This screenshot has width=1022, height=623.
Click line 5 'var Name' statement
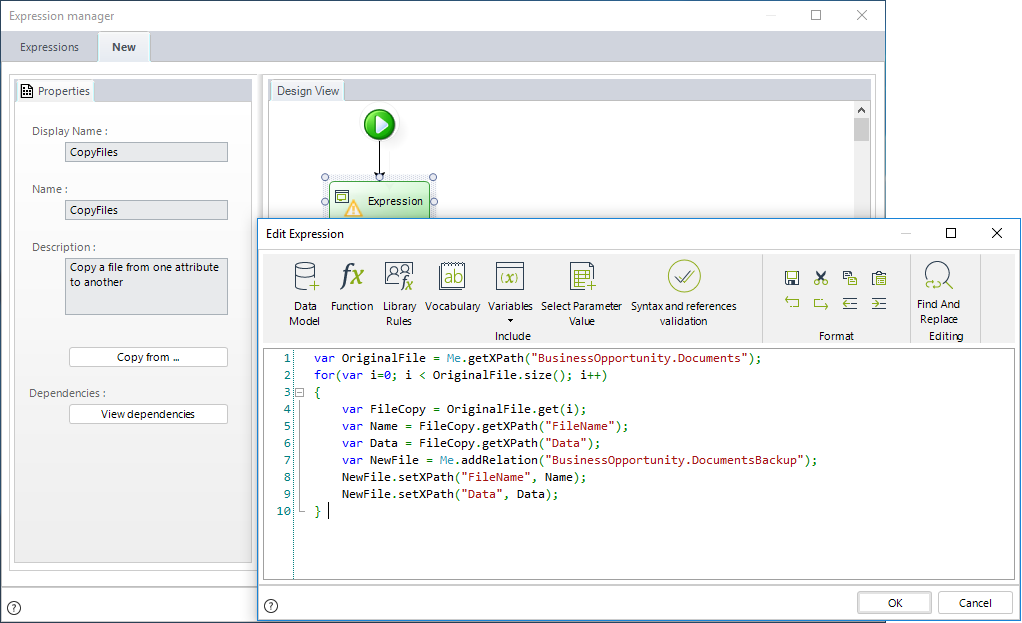485,426
